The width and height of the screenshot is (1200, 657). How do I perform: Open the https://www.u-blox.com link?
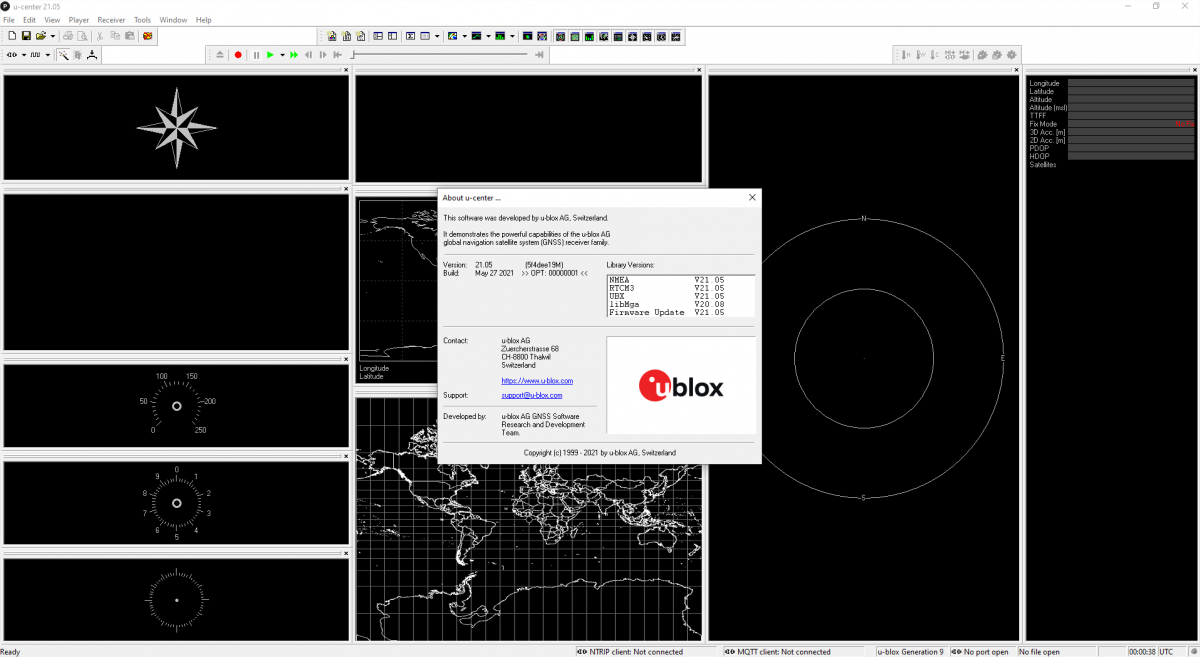tap(537, 381)
